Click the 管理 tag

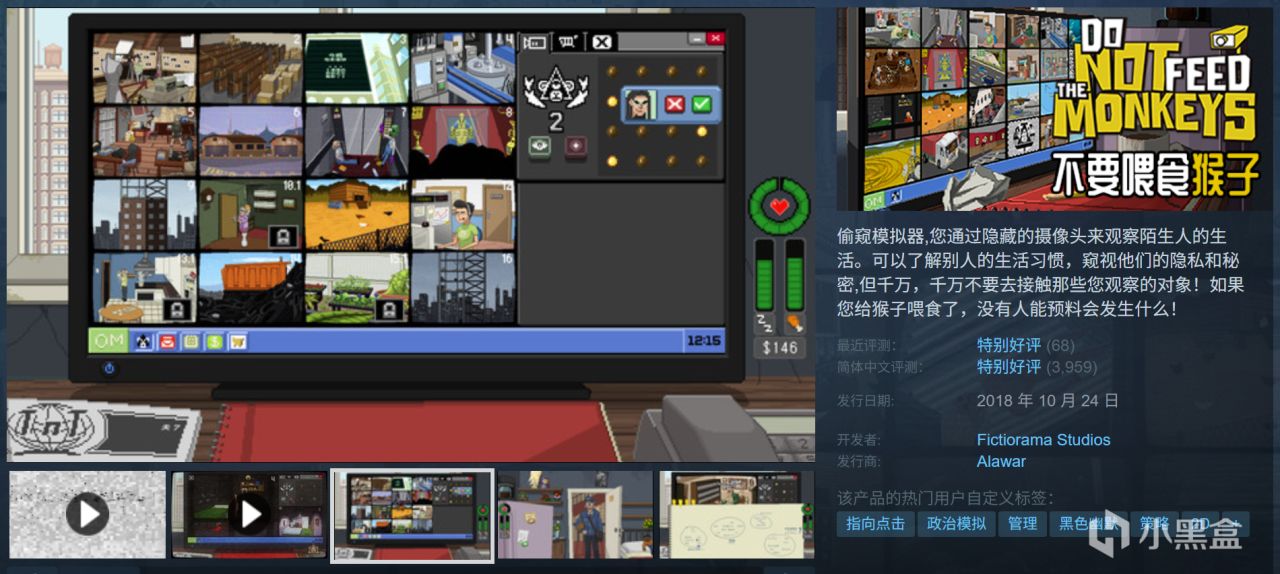click(x=1022, y=523)
